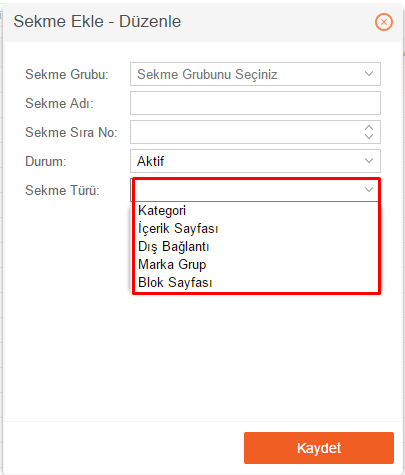Increase Sekme Sıra No with the up arrow
This screenshot has height=475, width=405.
coord(369,128)
